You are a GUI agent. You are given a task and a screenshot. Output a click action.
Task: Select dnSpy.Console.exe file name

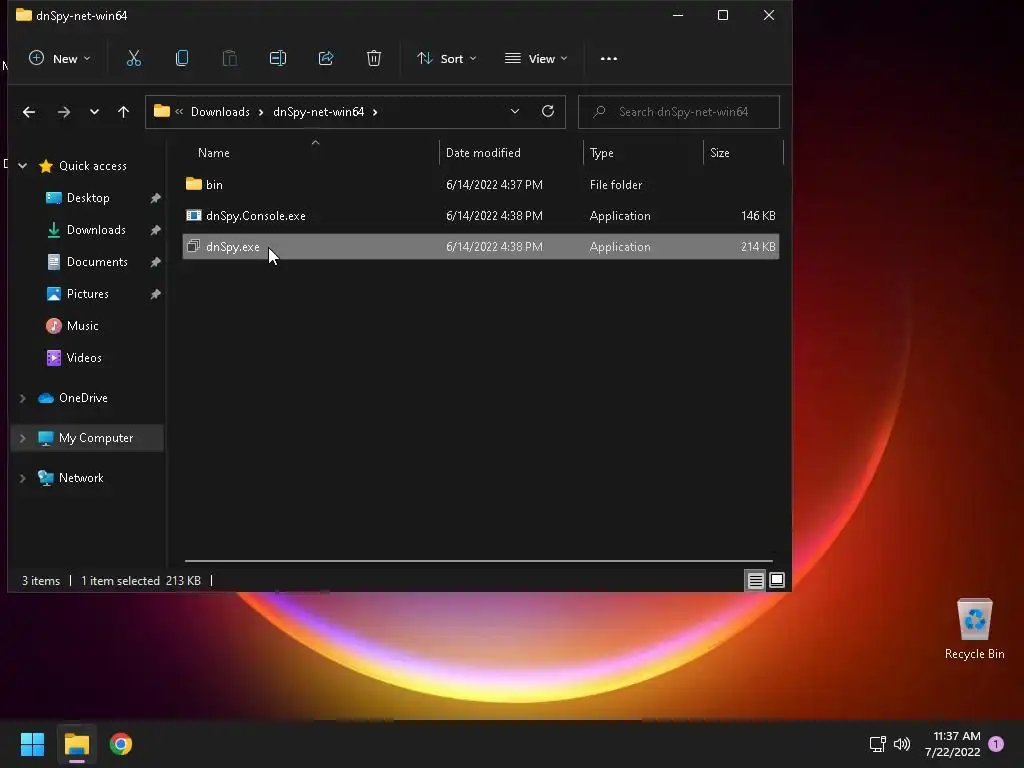click(255, 216)
